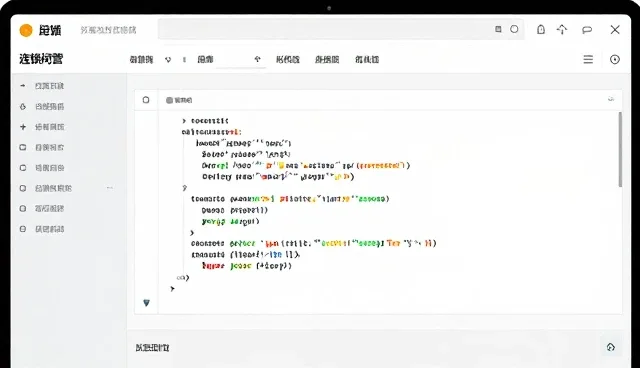
Task: Select the first tab in the tab row
Action: coord(141,60)
